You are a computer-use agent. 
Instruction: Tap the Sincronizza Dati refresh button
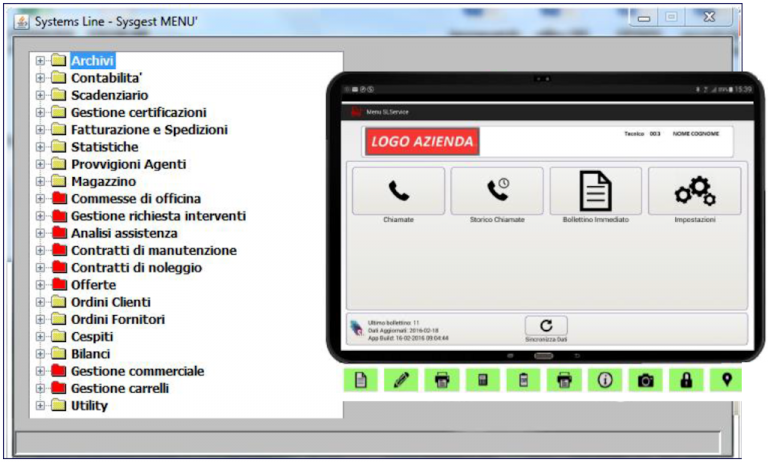(x=546, y=326)
